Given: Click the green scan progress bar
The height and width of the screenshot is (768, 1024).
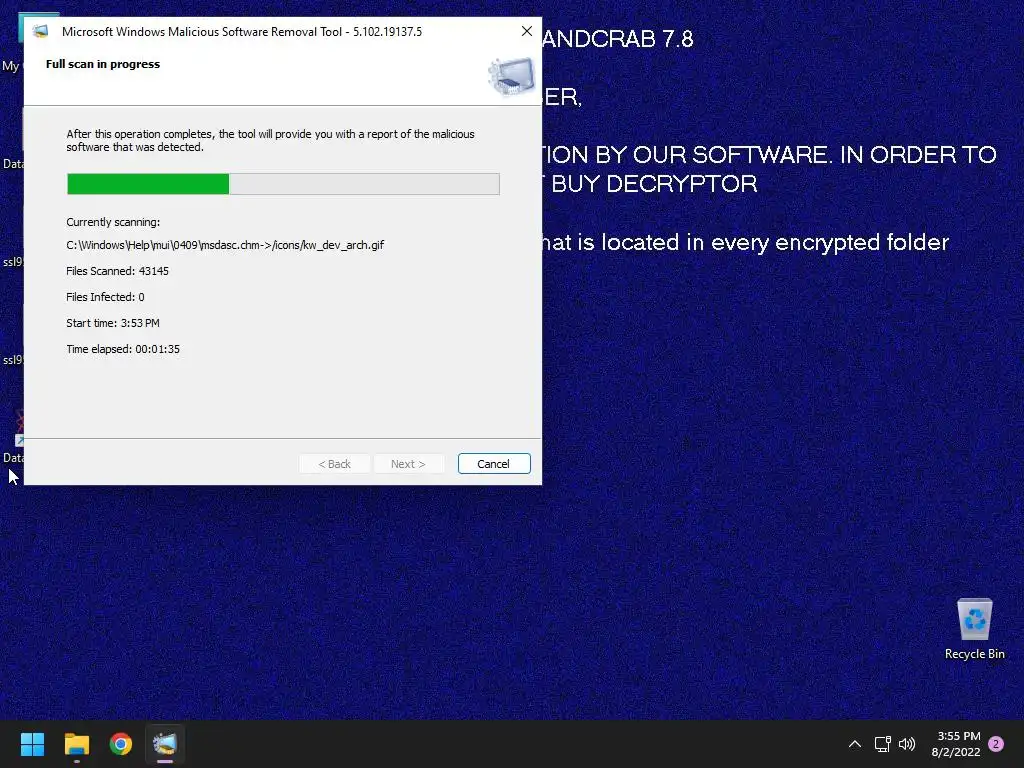Looking at the screenshot, I should tap(283, 184).
